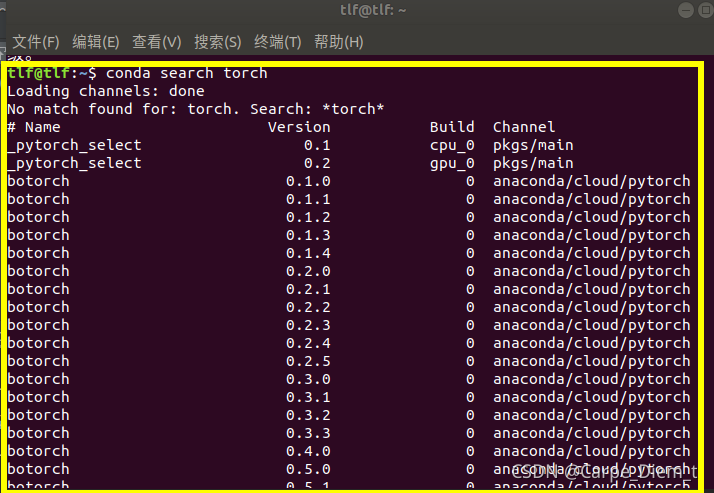Click pkgs/main in the cpu_0 row
The height and width of the screenshot is (493, 714).
pyautogui.click(x=533, y=145)
